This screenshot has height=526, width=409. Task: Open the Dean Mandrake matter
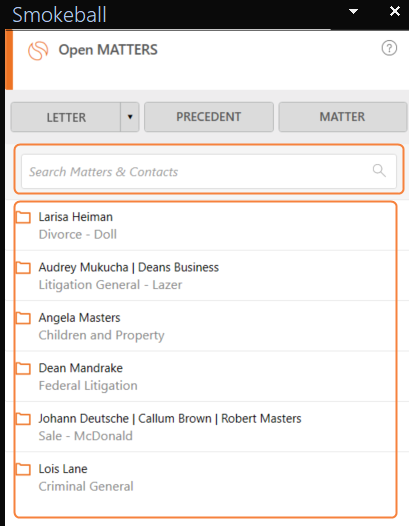click(x=81, y=368)
